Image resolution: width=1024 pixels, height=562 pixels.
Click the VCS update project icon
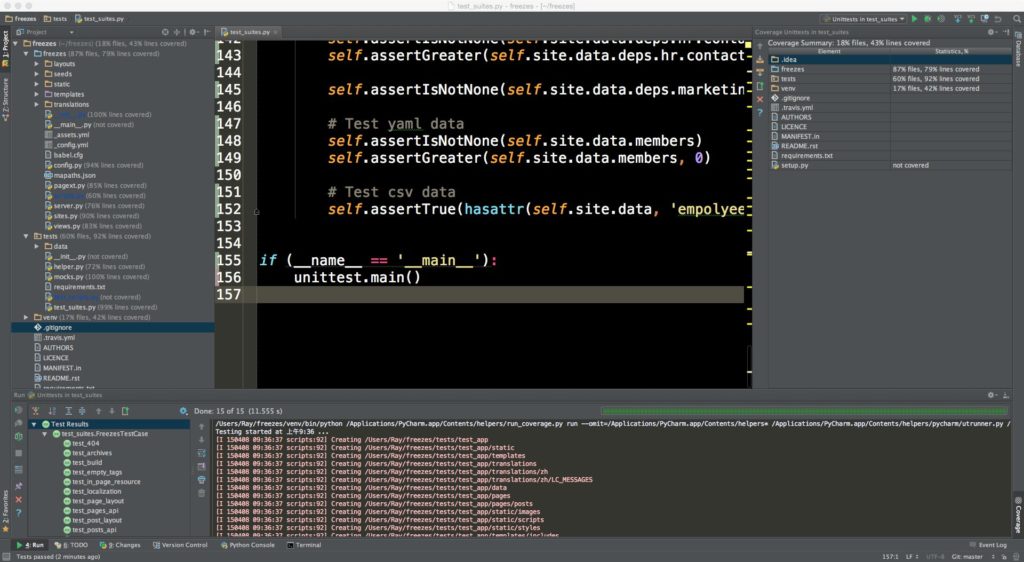pyautogui.click(x=958, y=19)
